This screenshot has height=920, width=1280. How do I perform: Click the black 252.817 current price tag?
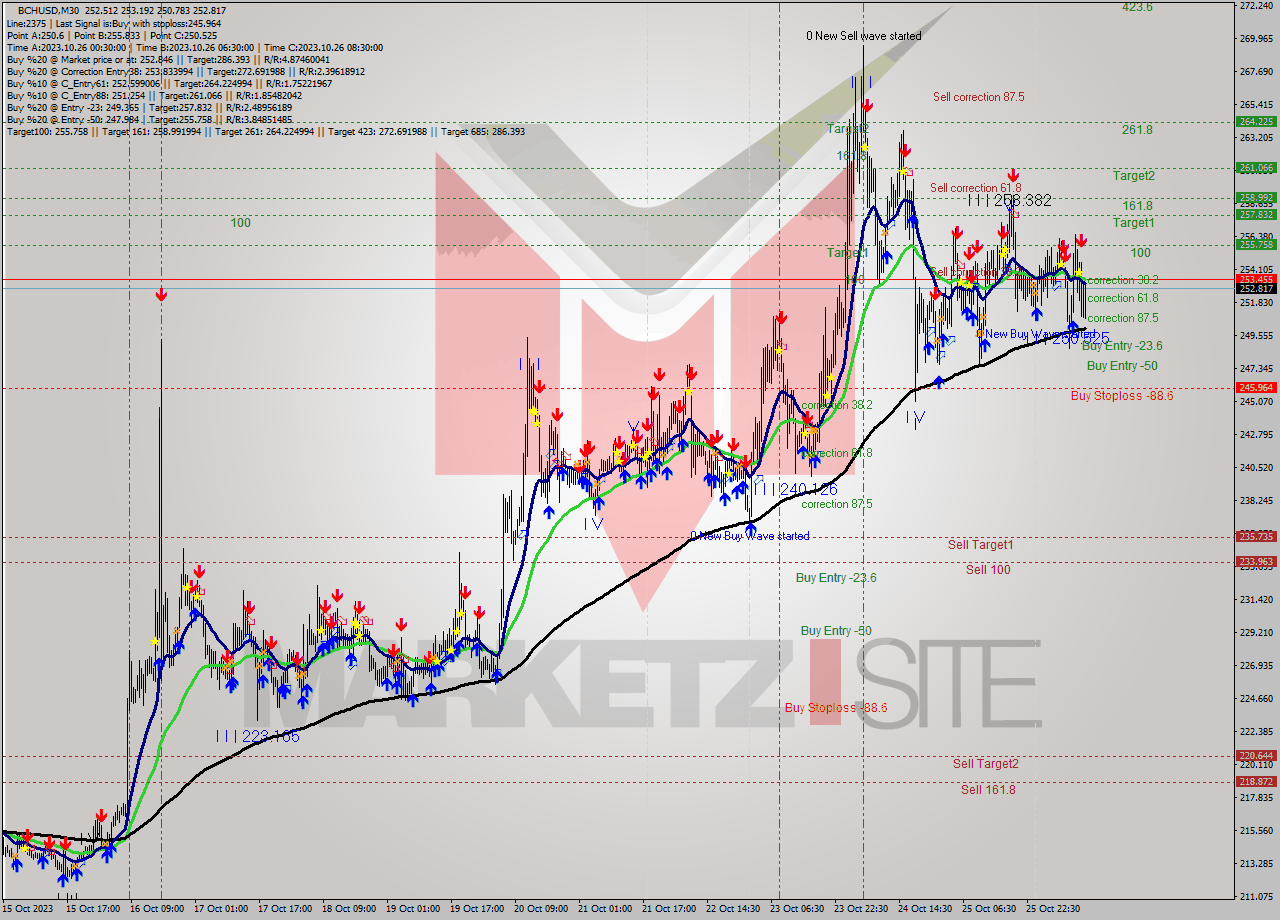point(1256,289)
